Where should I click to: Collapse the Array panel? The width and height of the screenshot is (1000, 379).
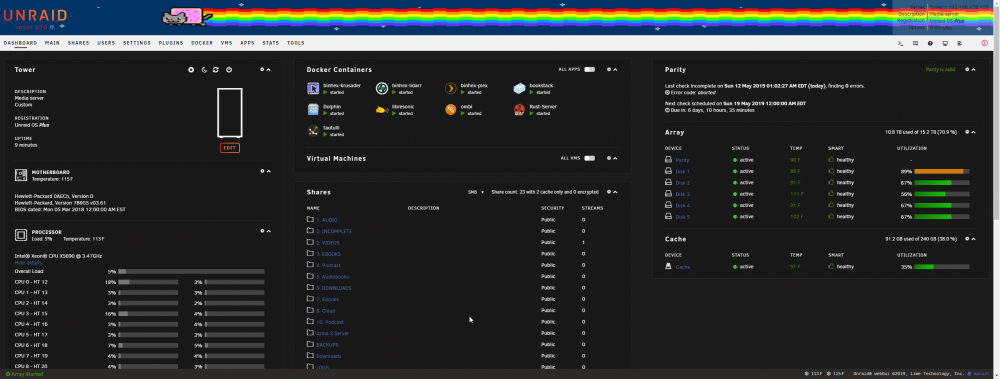click(x=973, y=132)
